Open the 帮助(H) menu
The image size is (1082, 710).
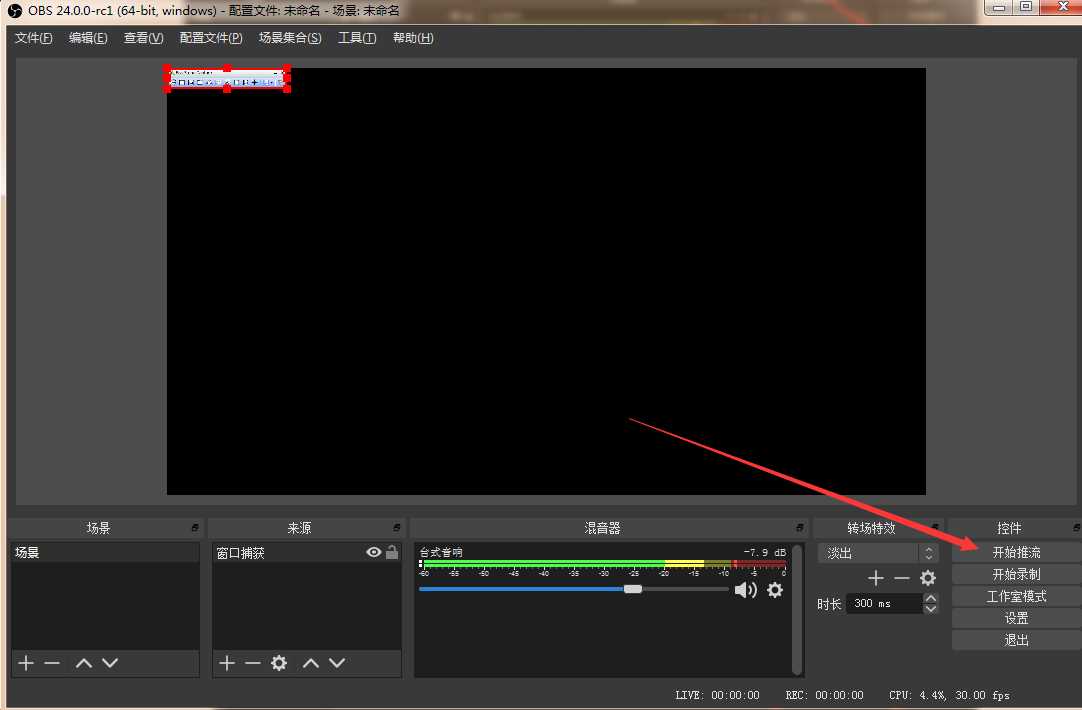[x=413, y=38]
